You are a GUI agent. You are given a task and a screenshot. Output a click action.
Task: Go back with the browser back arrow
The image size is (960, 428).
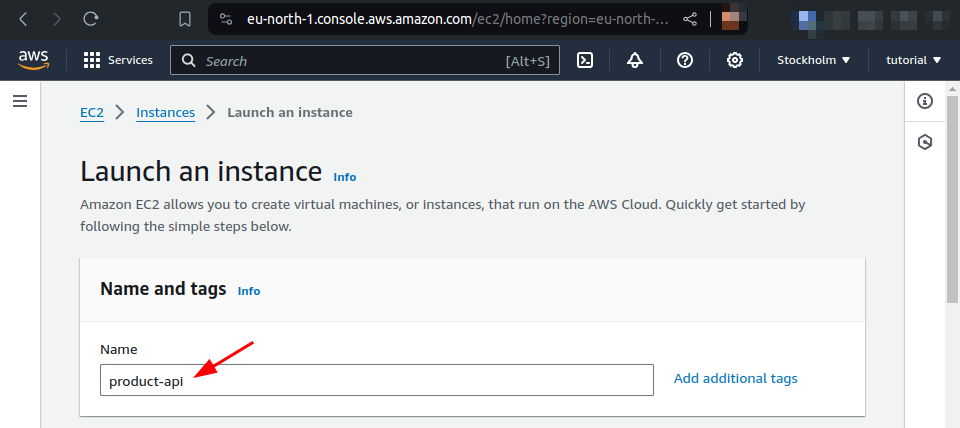point(23,20)
